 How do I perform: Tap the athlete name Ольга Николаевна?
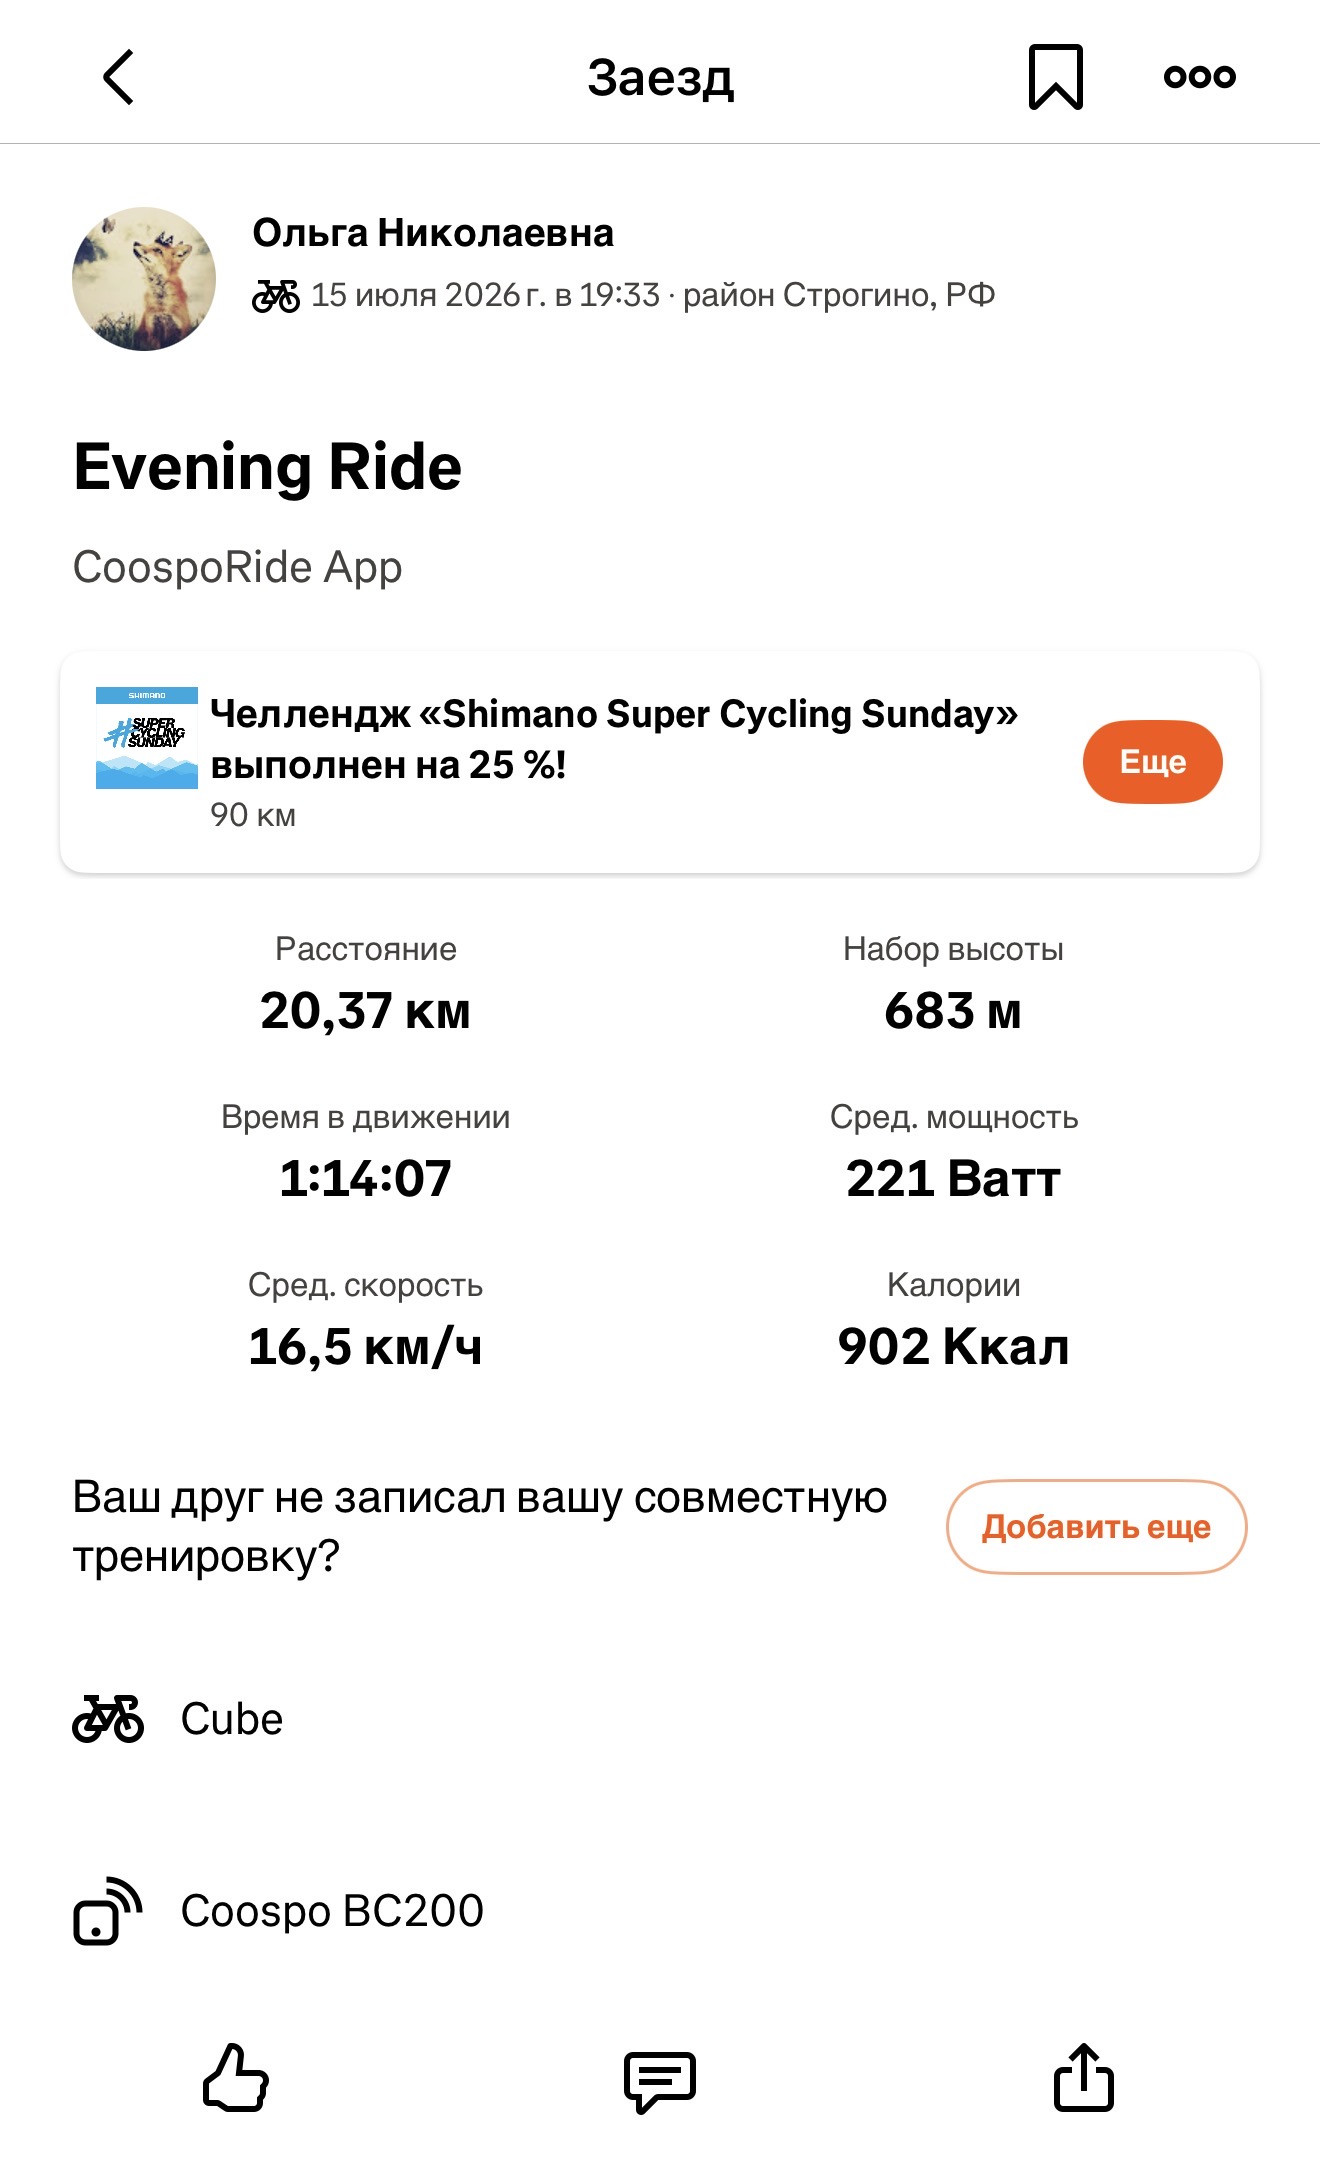(x=433, y=233)
